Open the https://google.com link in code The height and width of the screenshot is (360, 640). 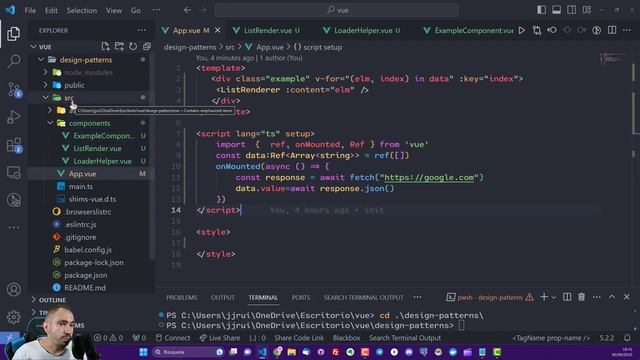[429, 178]
